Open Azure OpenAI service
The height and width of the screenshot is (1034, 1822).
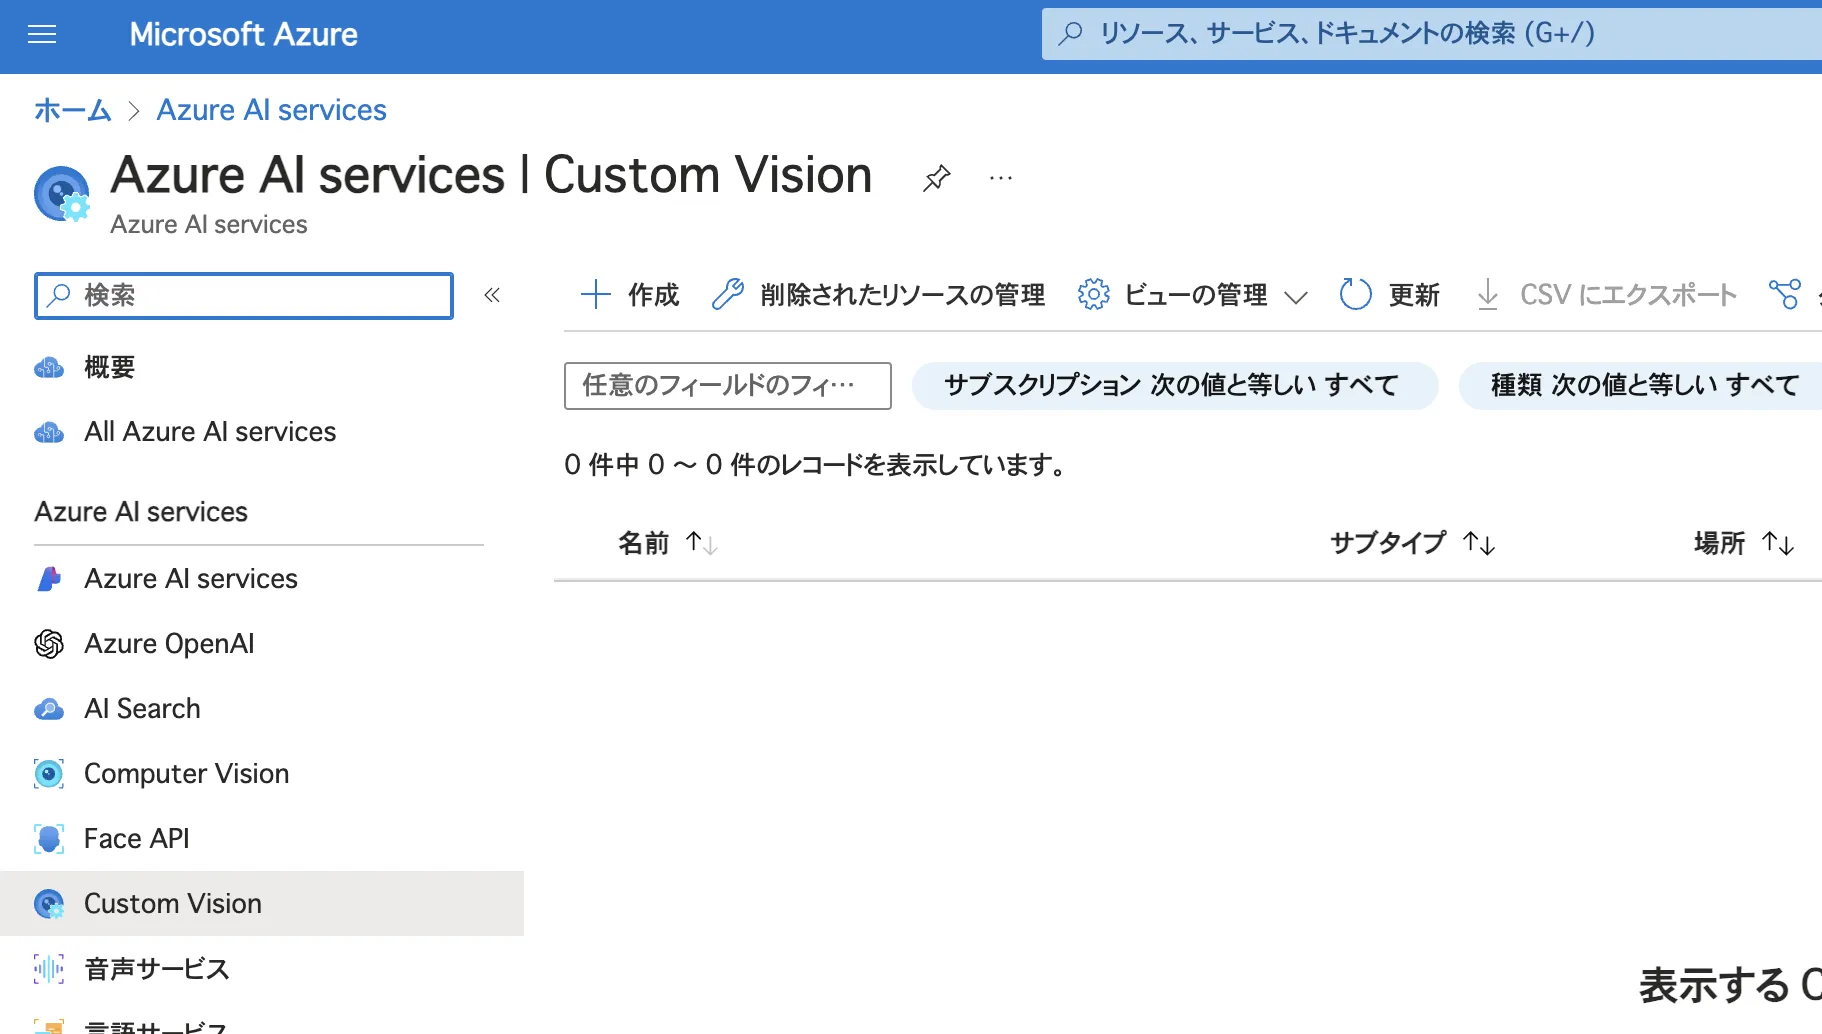coord(168,643)
